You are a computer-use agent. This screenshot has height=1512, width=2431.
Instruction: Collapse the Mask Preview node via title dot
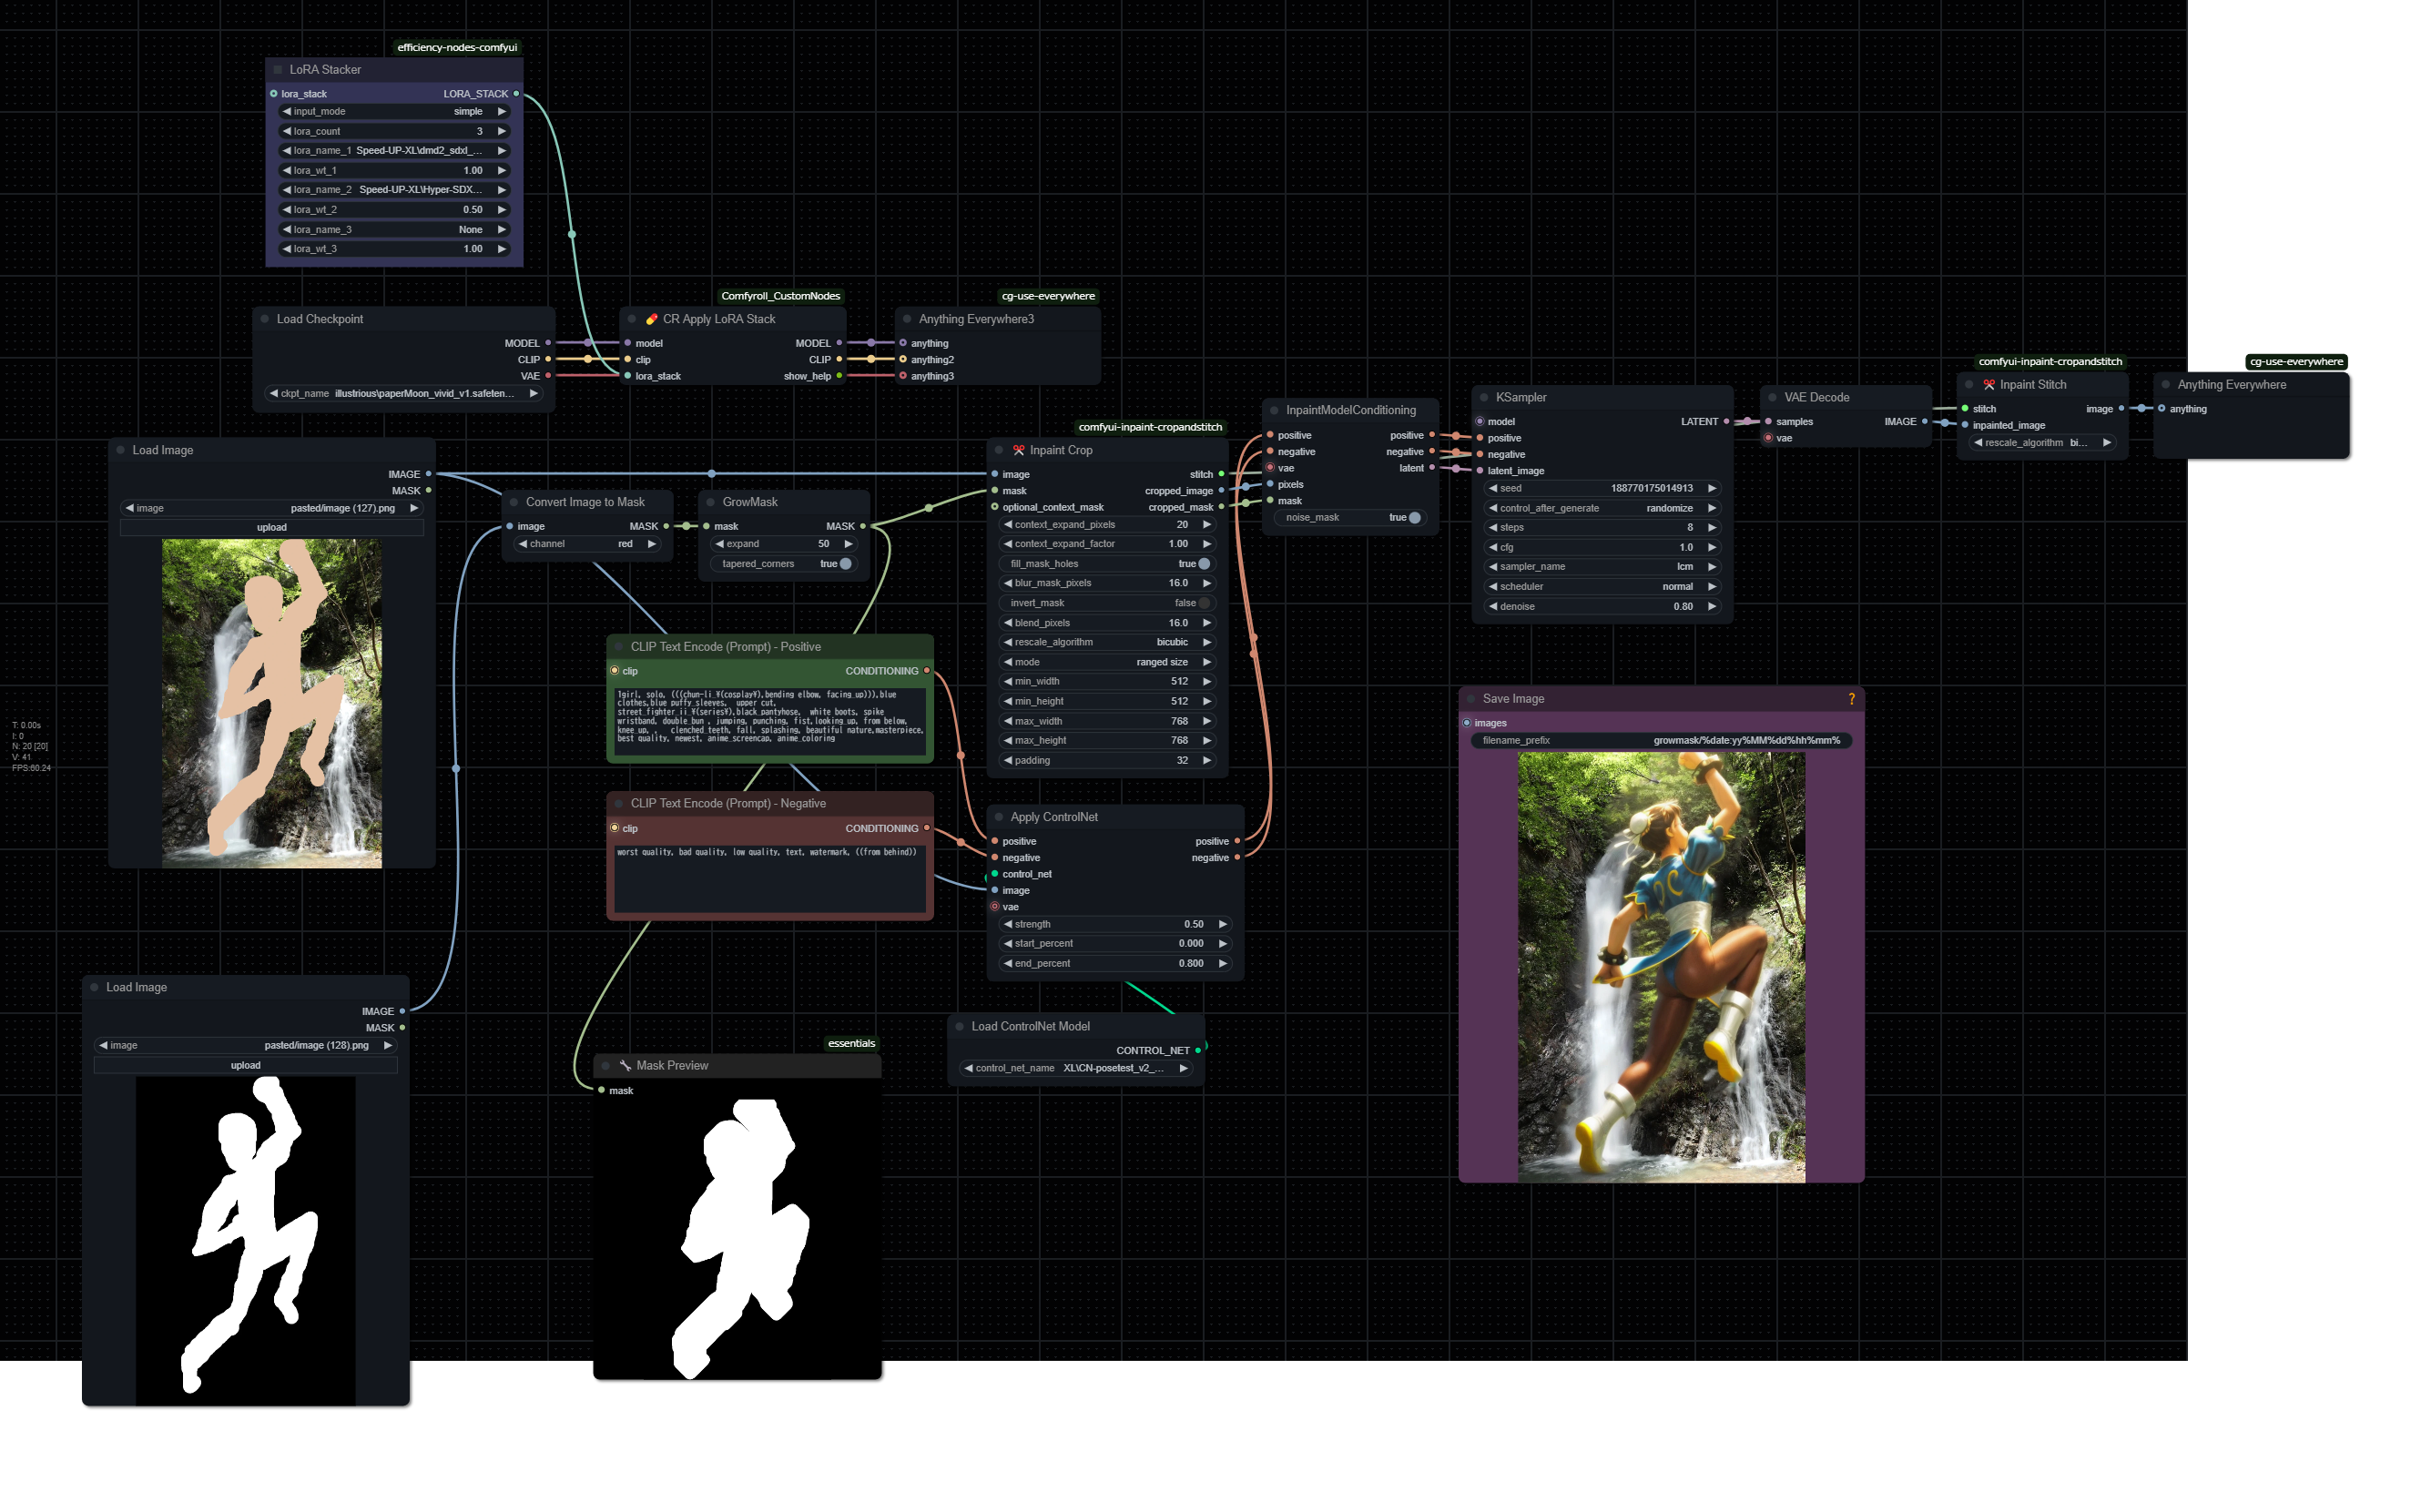606,1065
